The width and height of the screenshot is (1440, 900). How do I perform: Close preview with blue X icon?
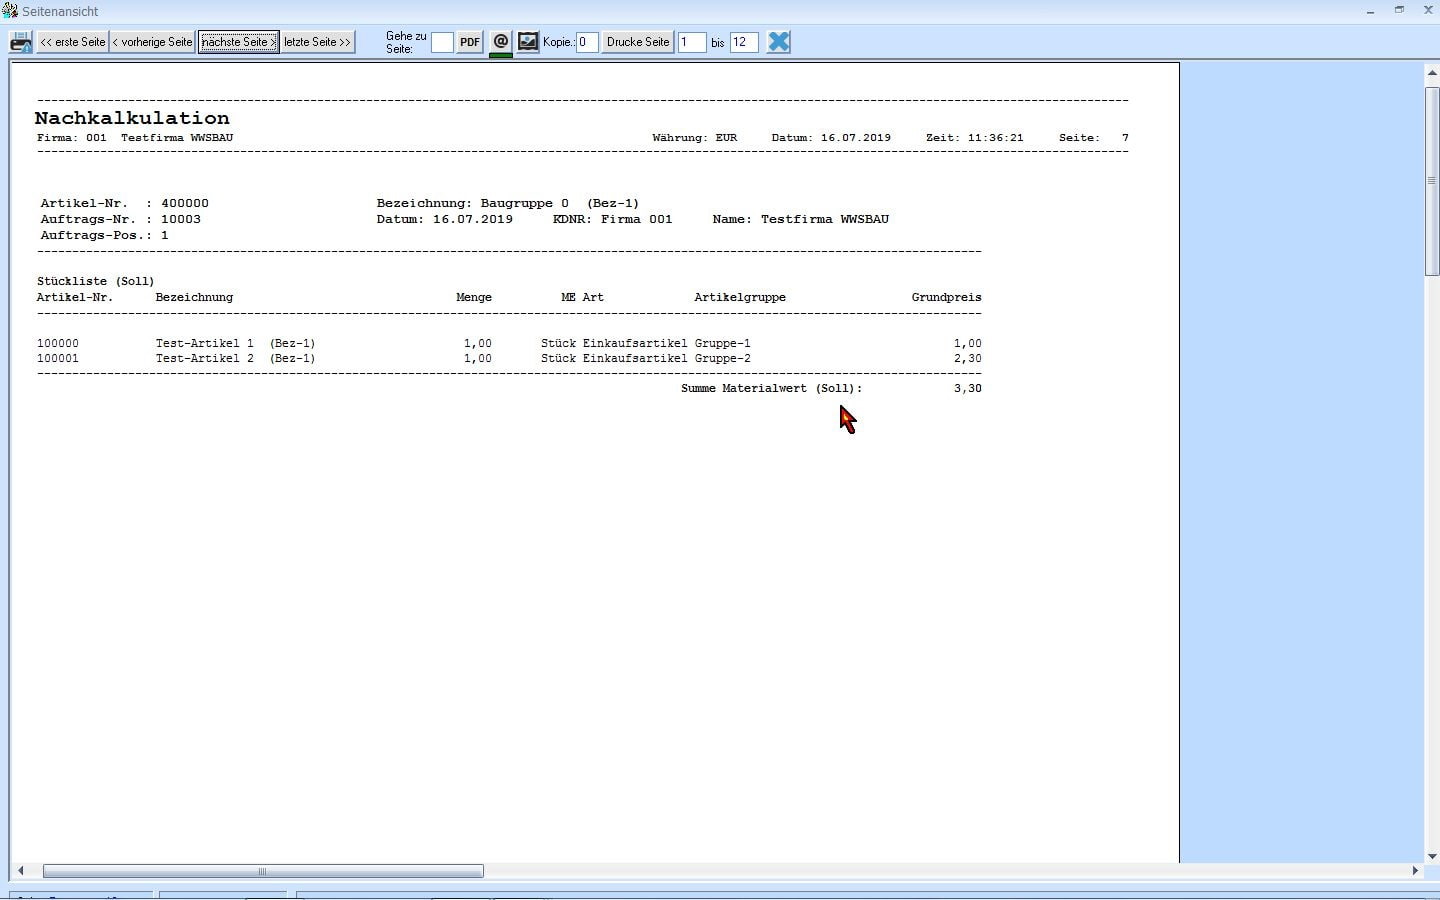coord(779,42)
